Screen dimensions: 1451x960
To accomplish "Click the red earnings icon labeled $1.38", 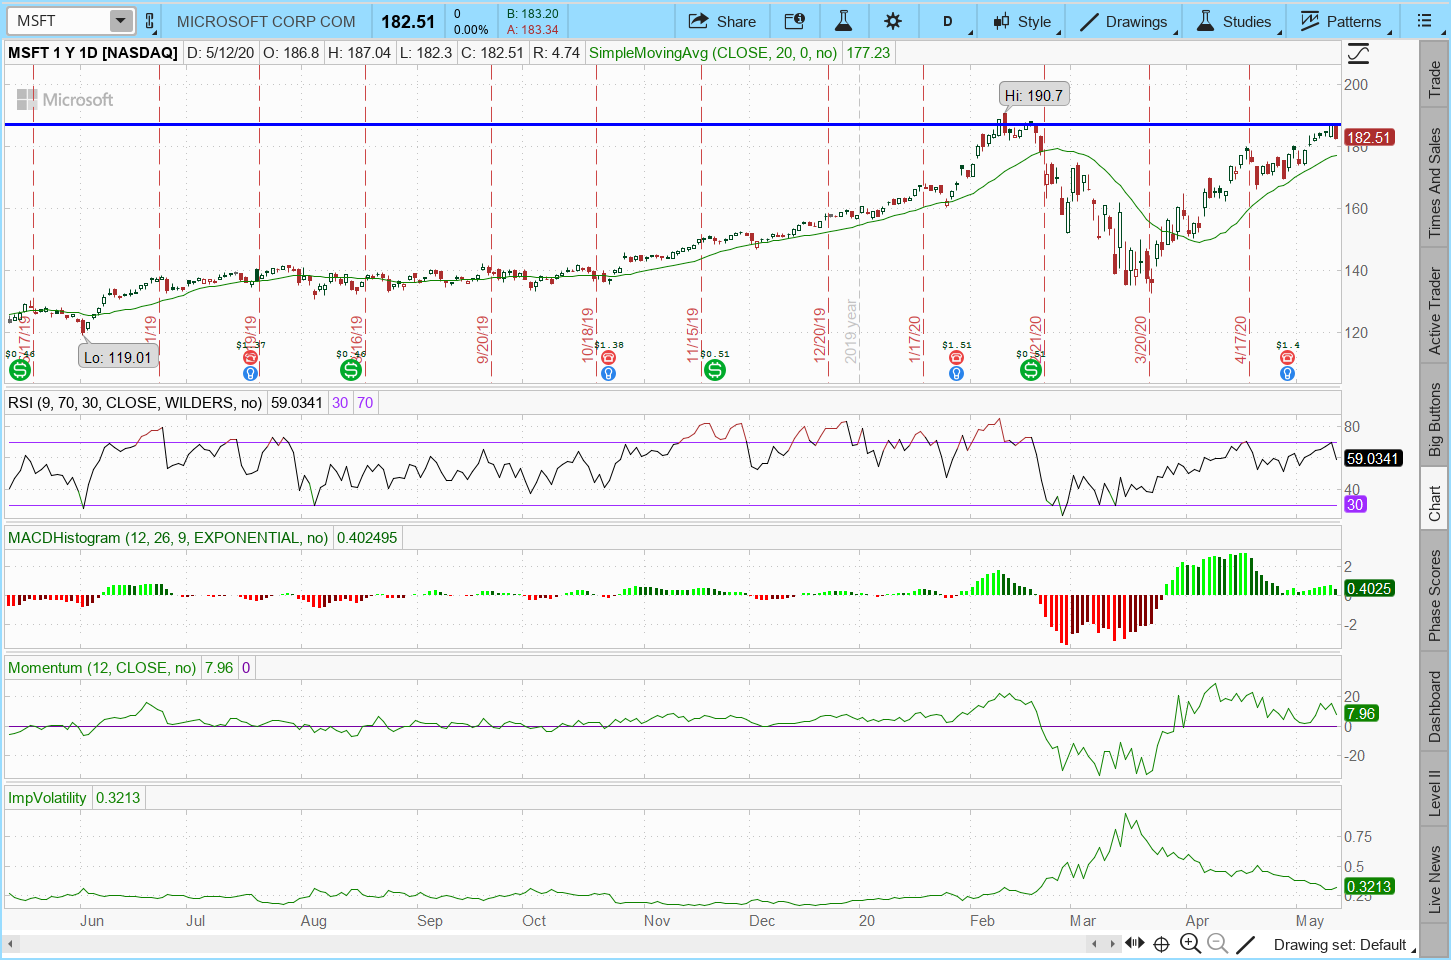I will tap(608, 357).
